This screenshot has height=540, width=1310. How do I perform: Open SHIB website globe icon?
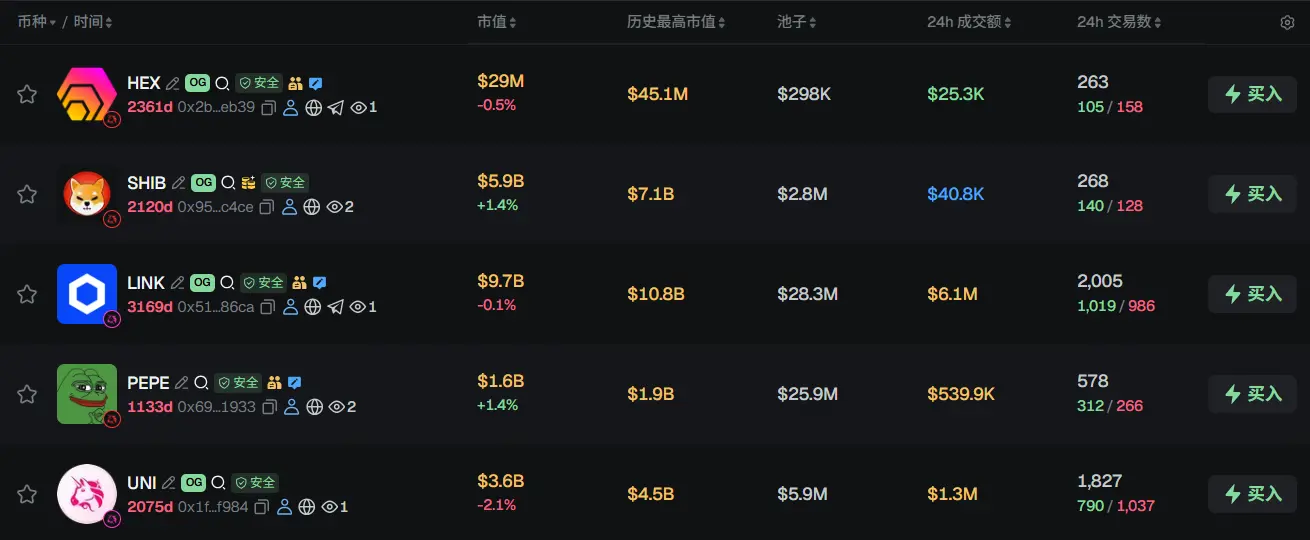pos(312,207)
